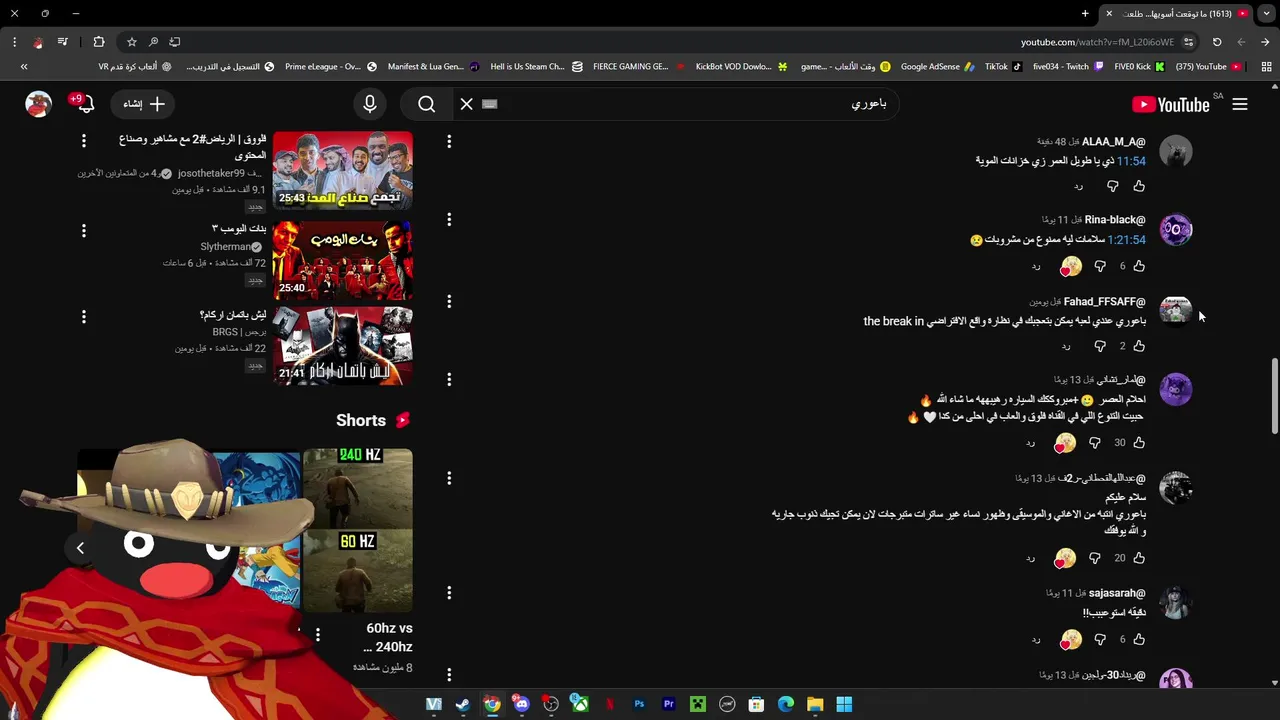Open the Hell is Us Steam bookmark
Screen dimensions: 1280x720
(x=536, y=66)
